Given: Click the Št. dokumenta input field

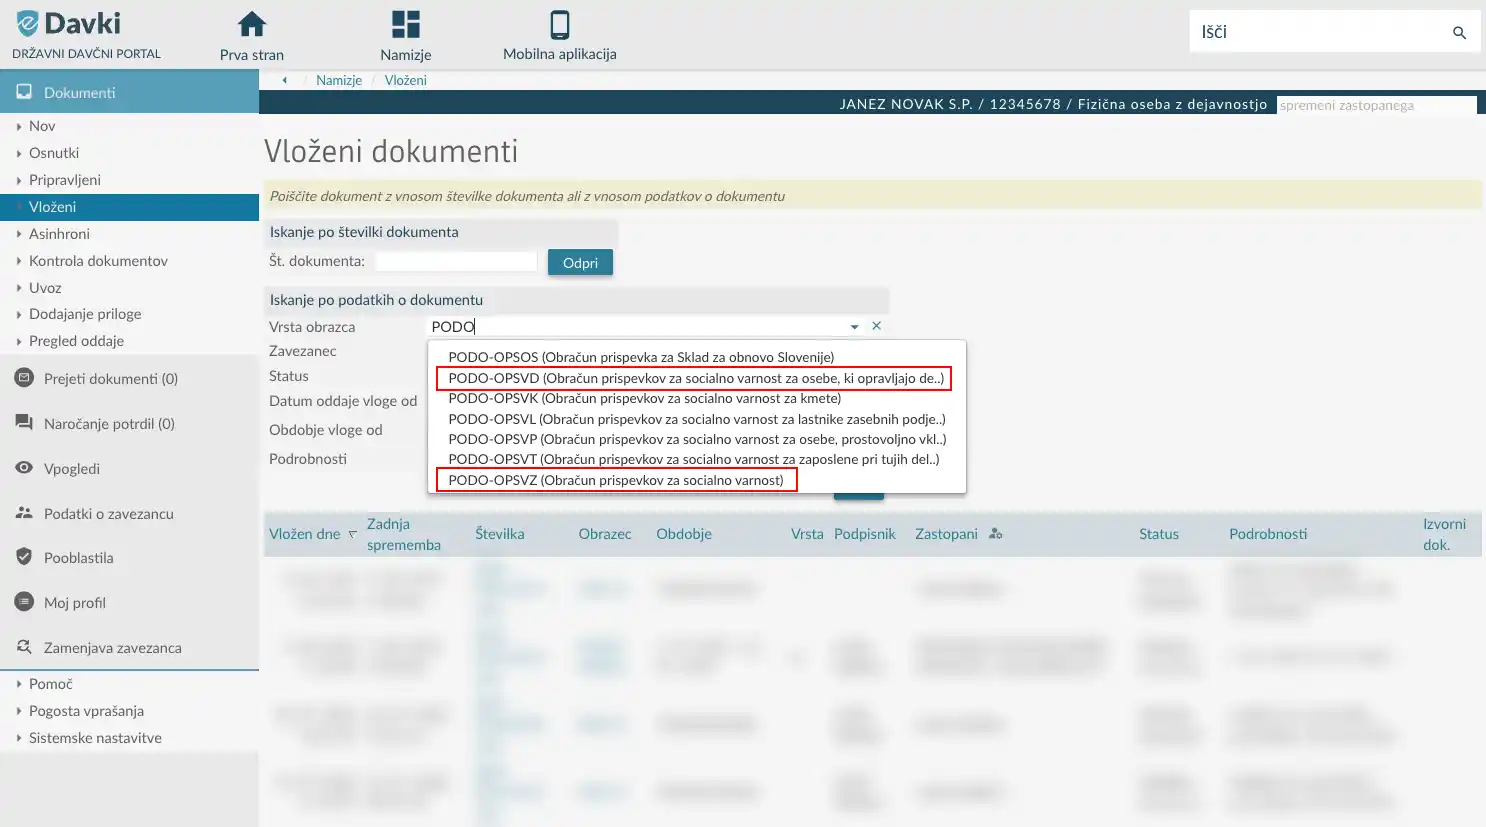Looking at the screenshot, I should tap(455, 260).
